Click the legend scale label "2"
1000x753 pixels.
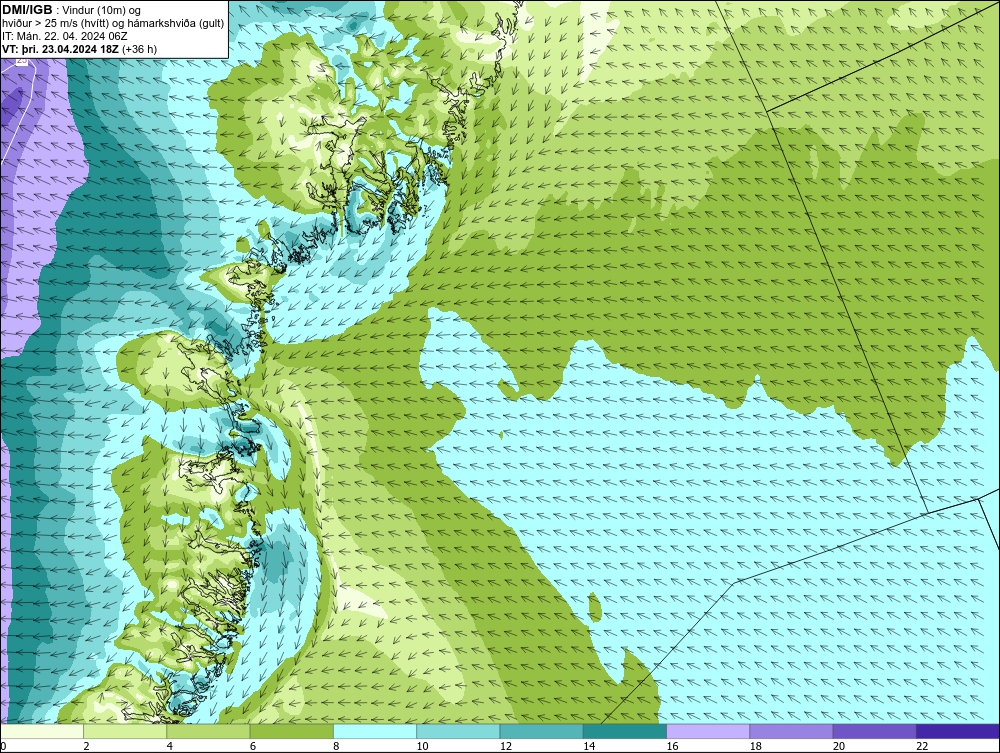click(x=86, y=747)
